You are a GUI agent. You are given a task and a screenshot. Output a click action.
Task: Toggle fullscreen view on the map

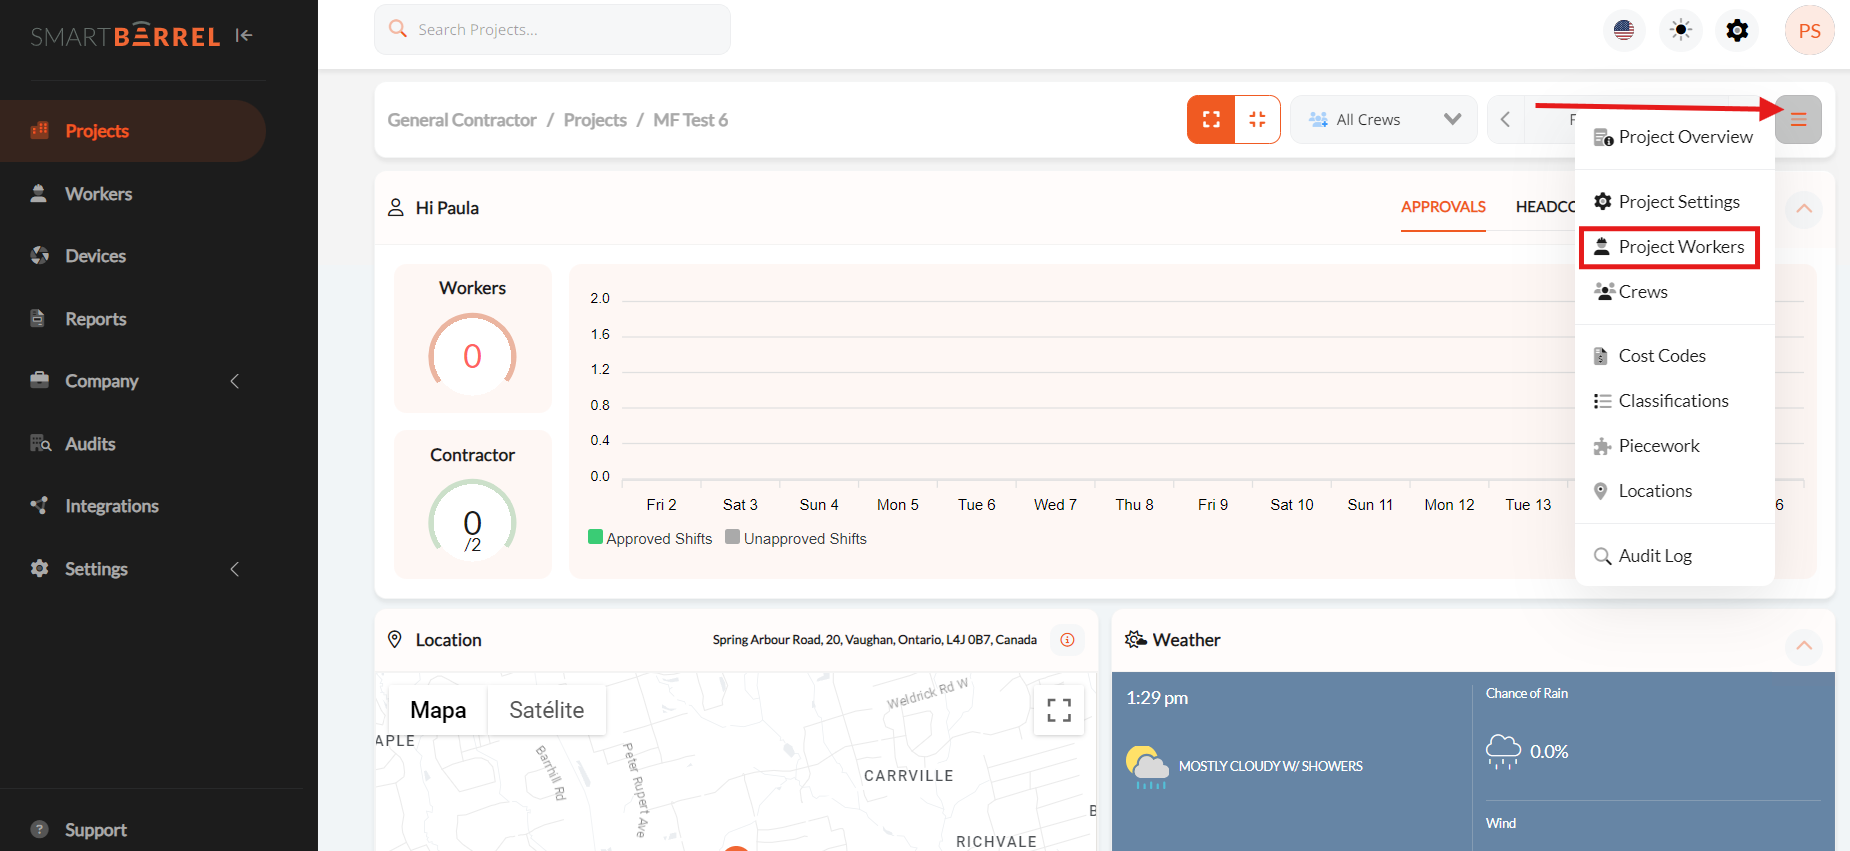(x=1059, y=710)
